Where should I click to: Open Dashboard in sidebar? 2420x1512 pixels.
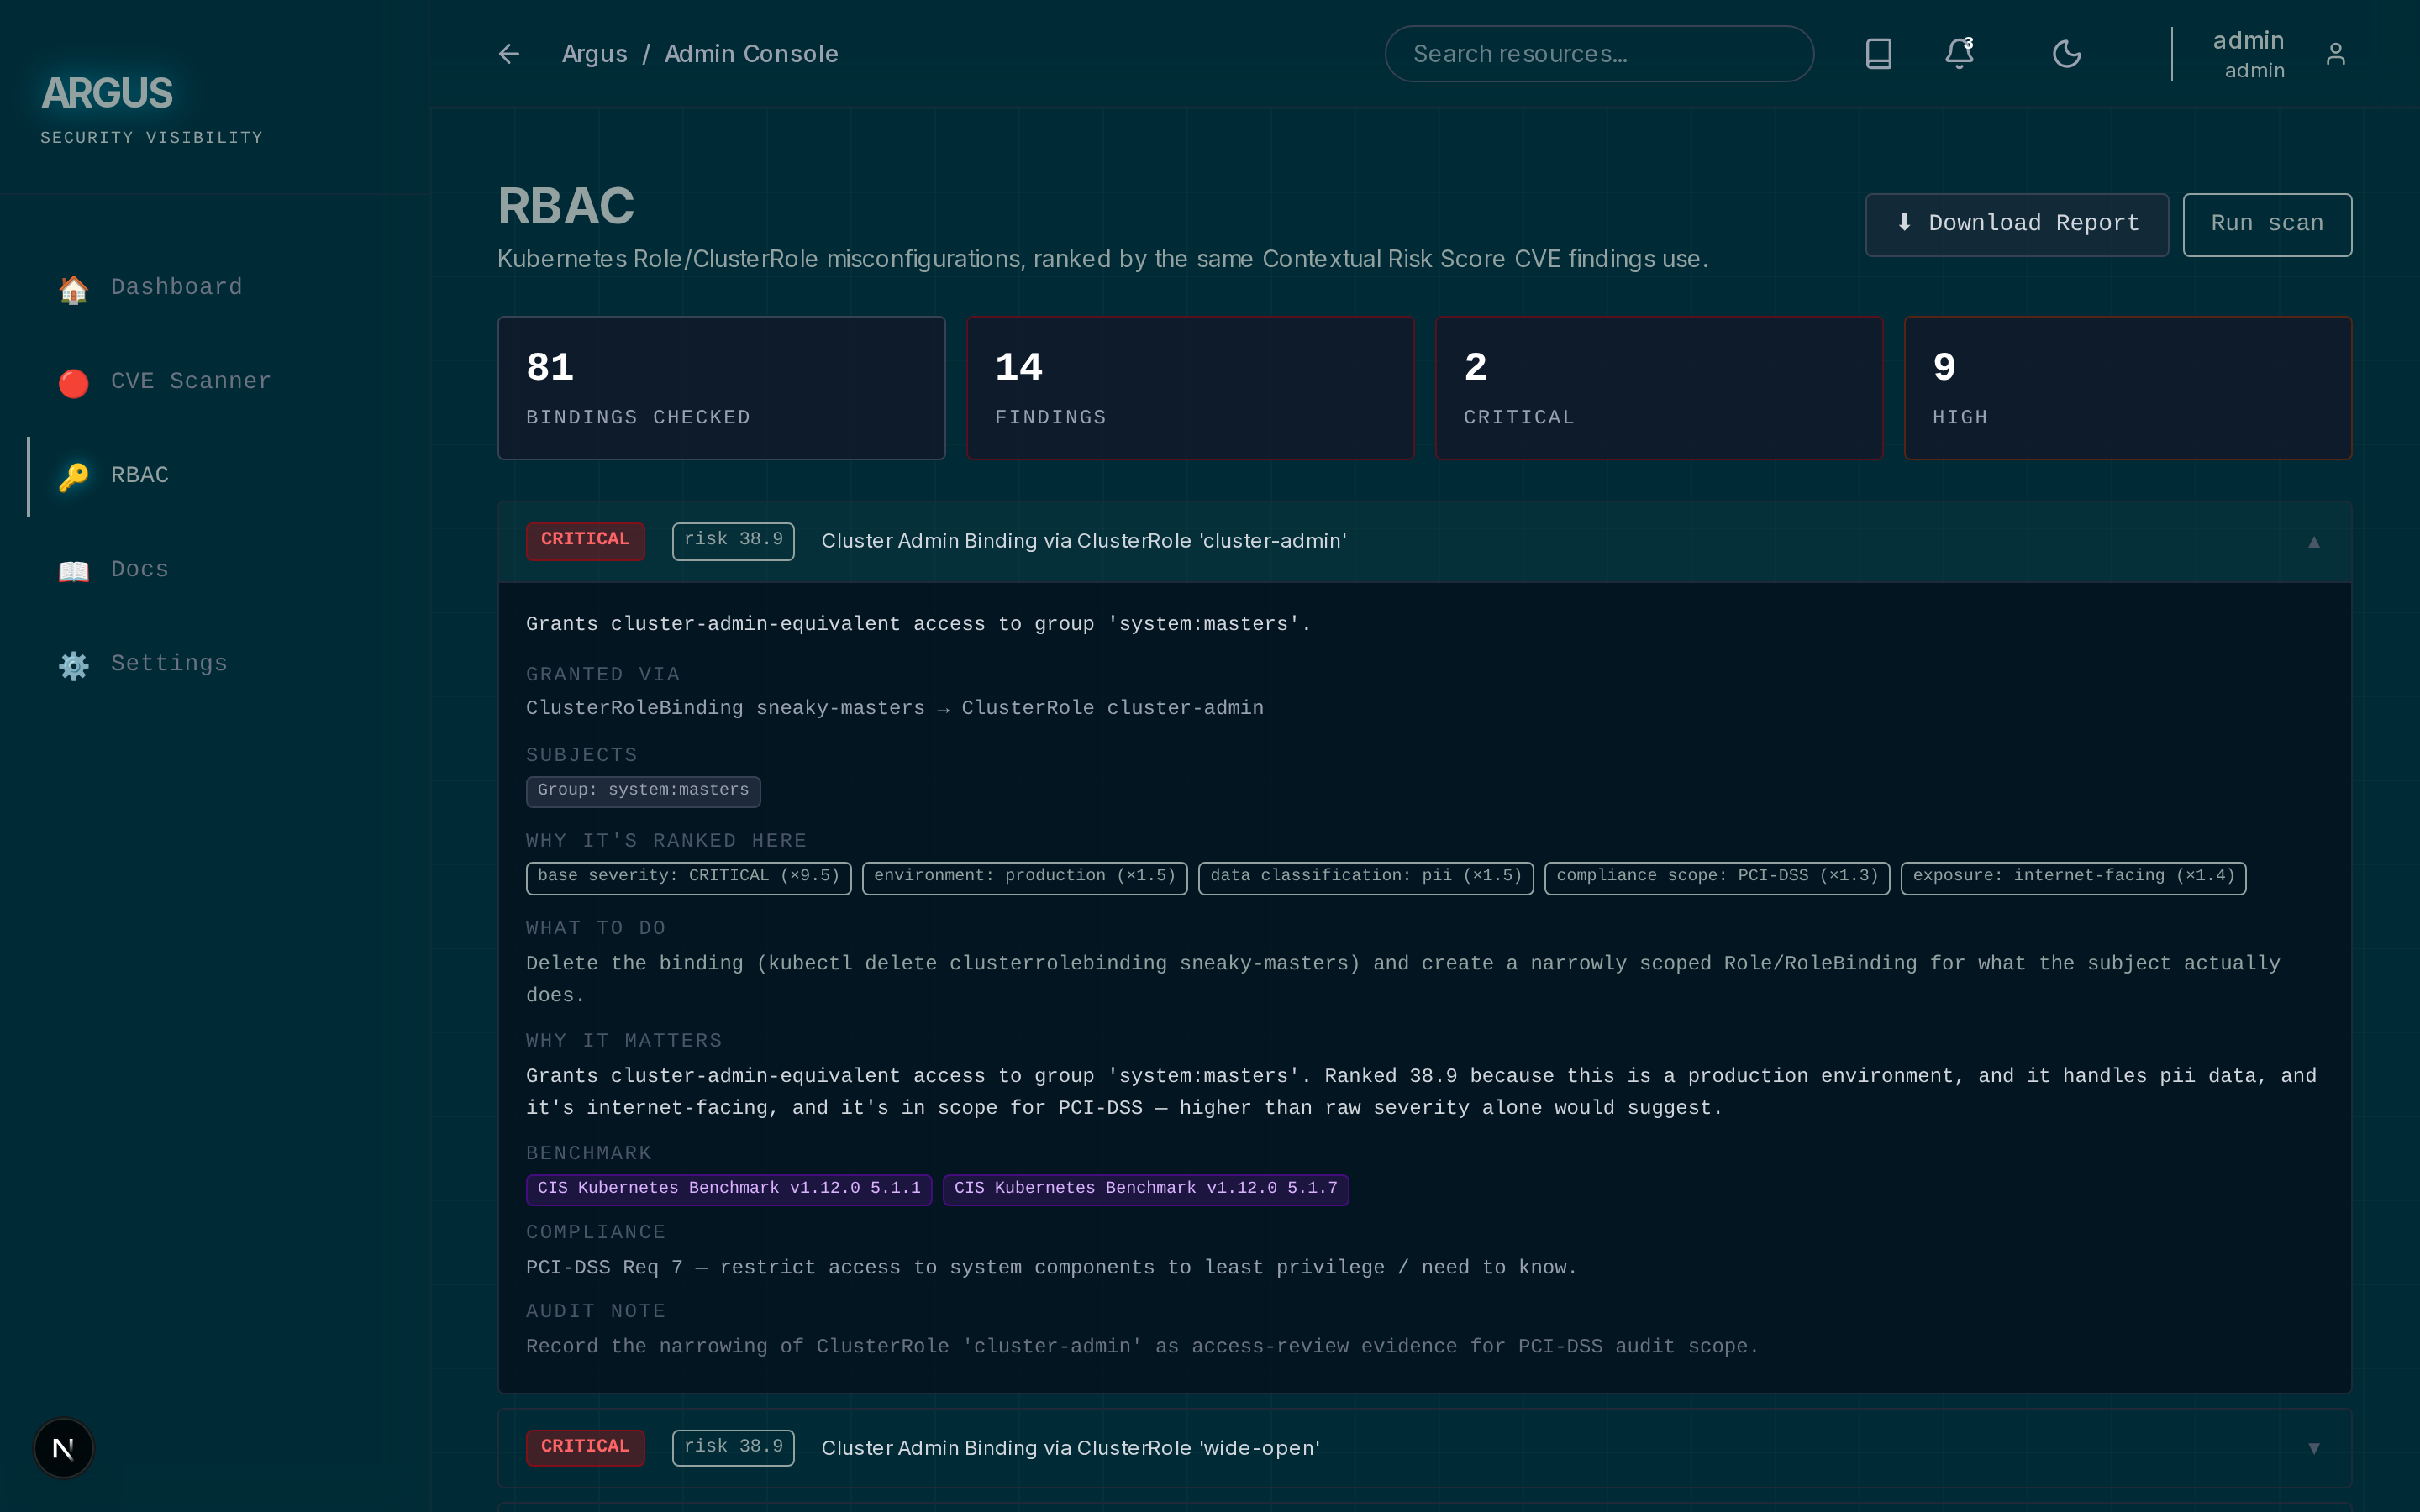click(x=214, y=288)
